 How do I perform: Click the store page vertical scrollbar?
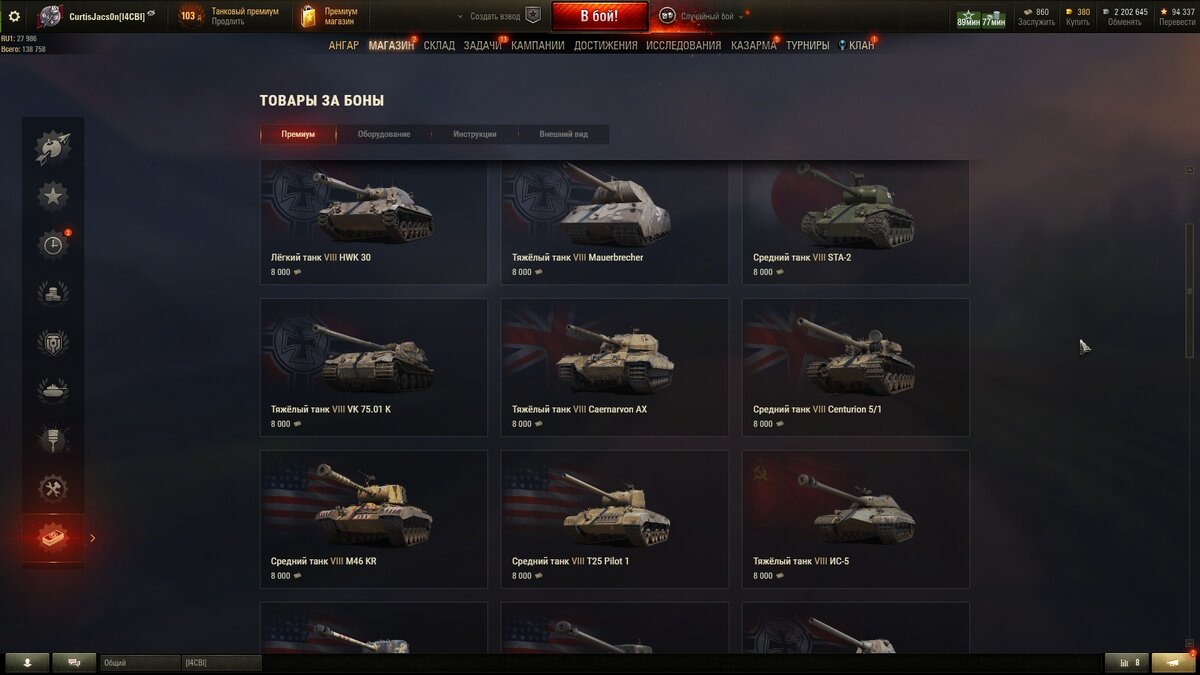(1190, 290)
